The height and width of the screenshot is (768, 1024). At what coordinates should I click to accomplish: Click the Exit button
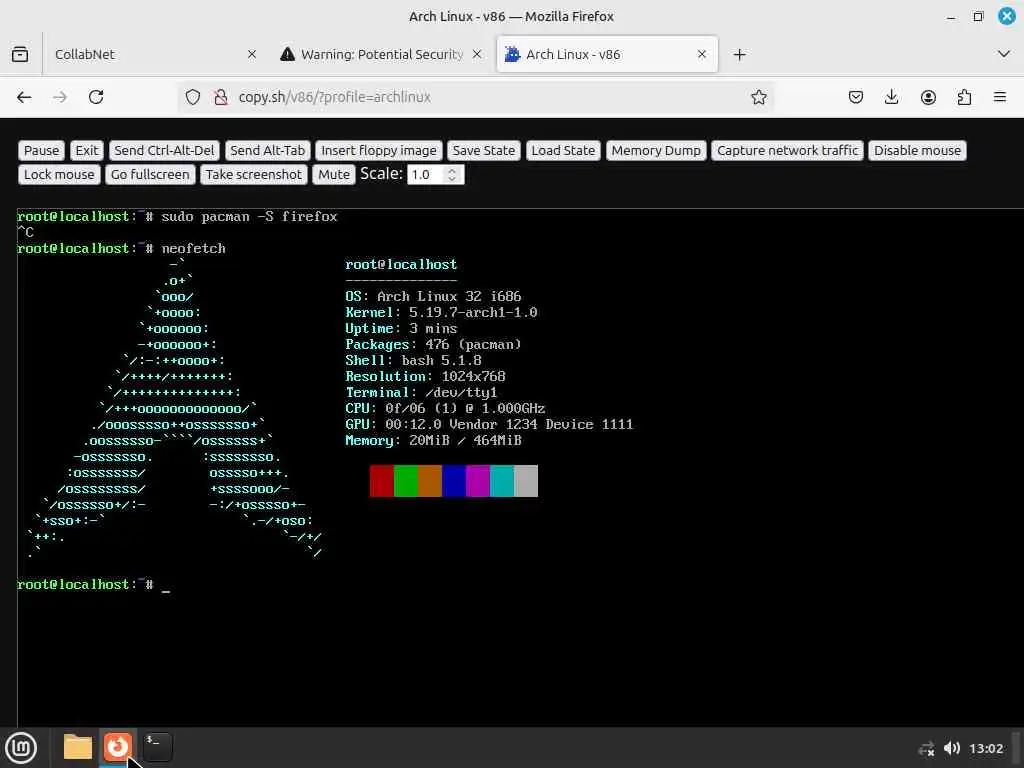pos(86,151)
